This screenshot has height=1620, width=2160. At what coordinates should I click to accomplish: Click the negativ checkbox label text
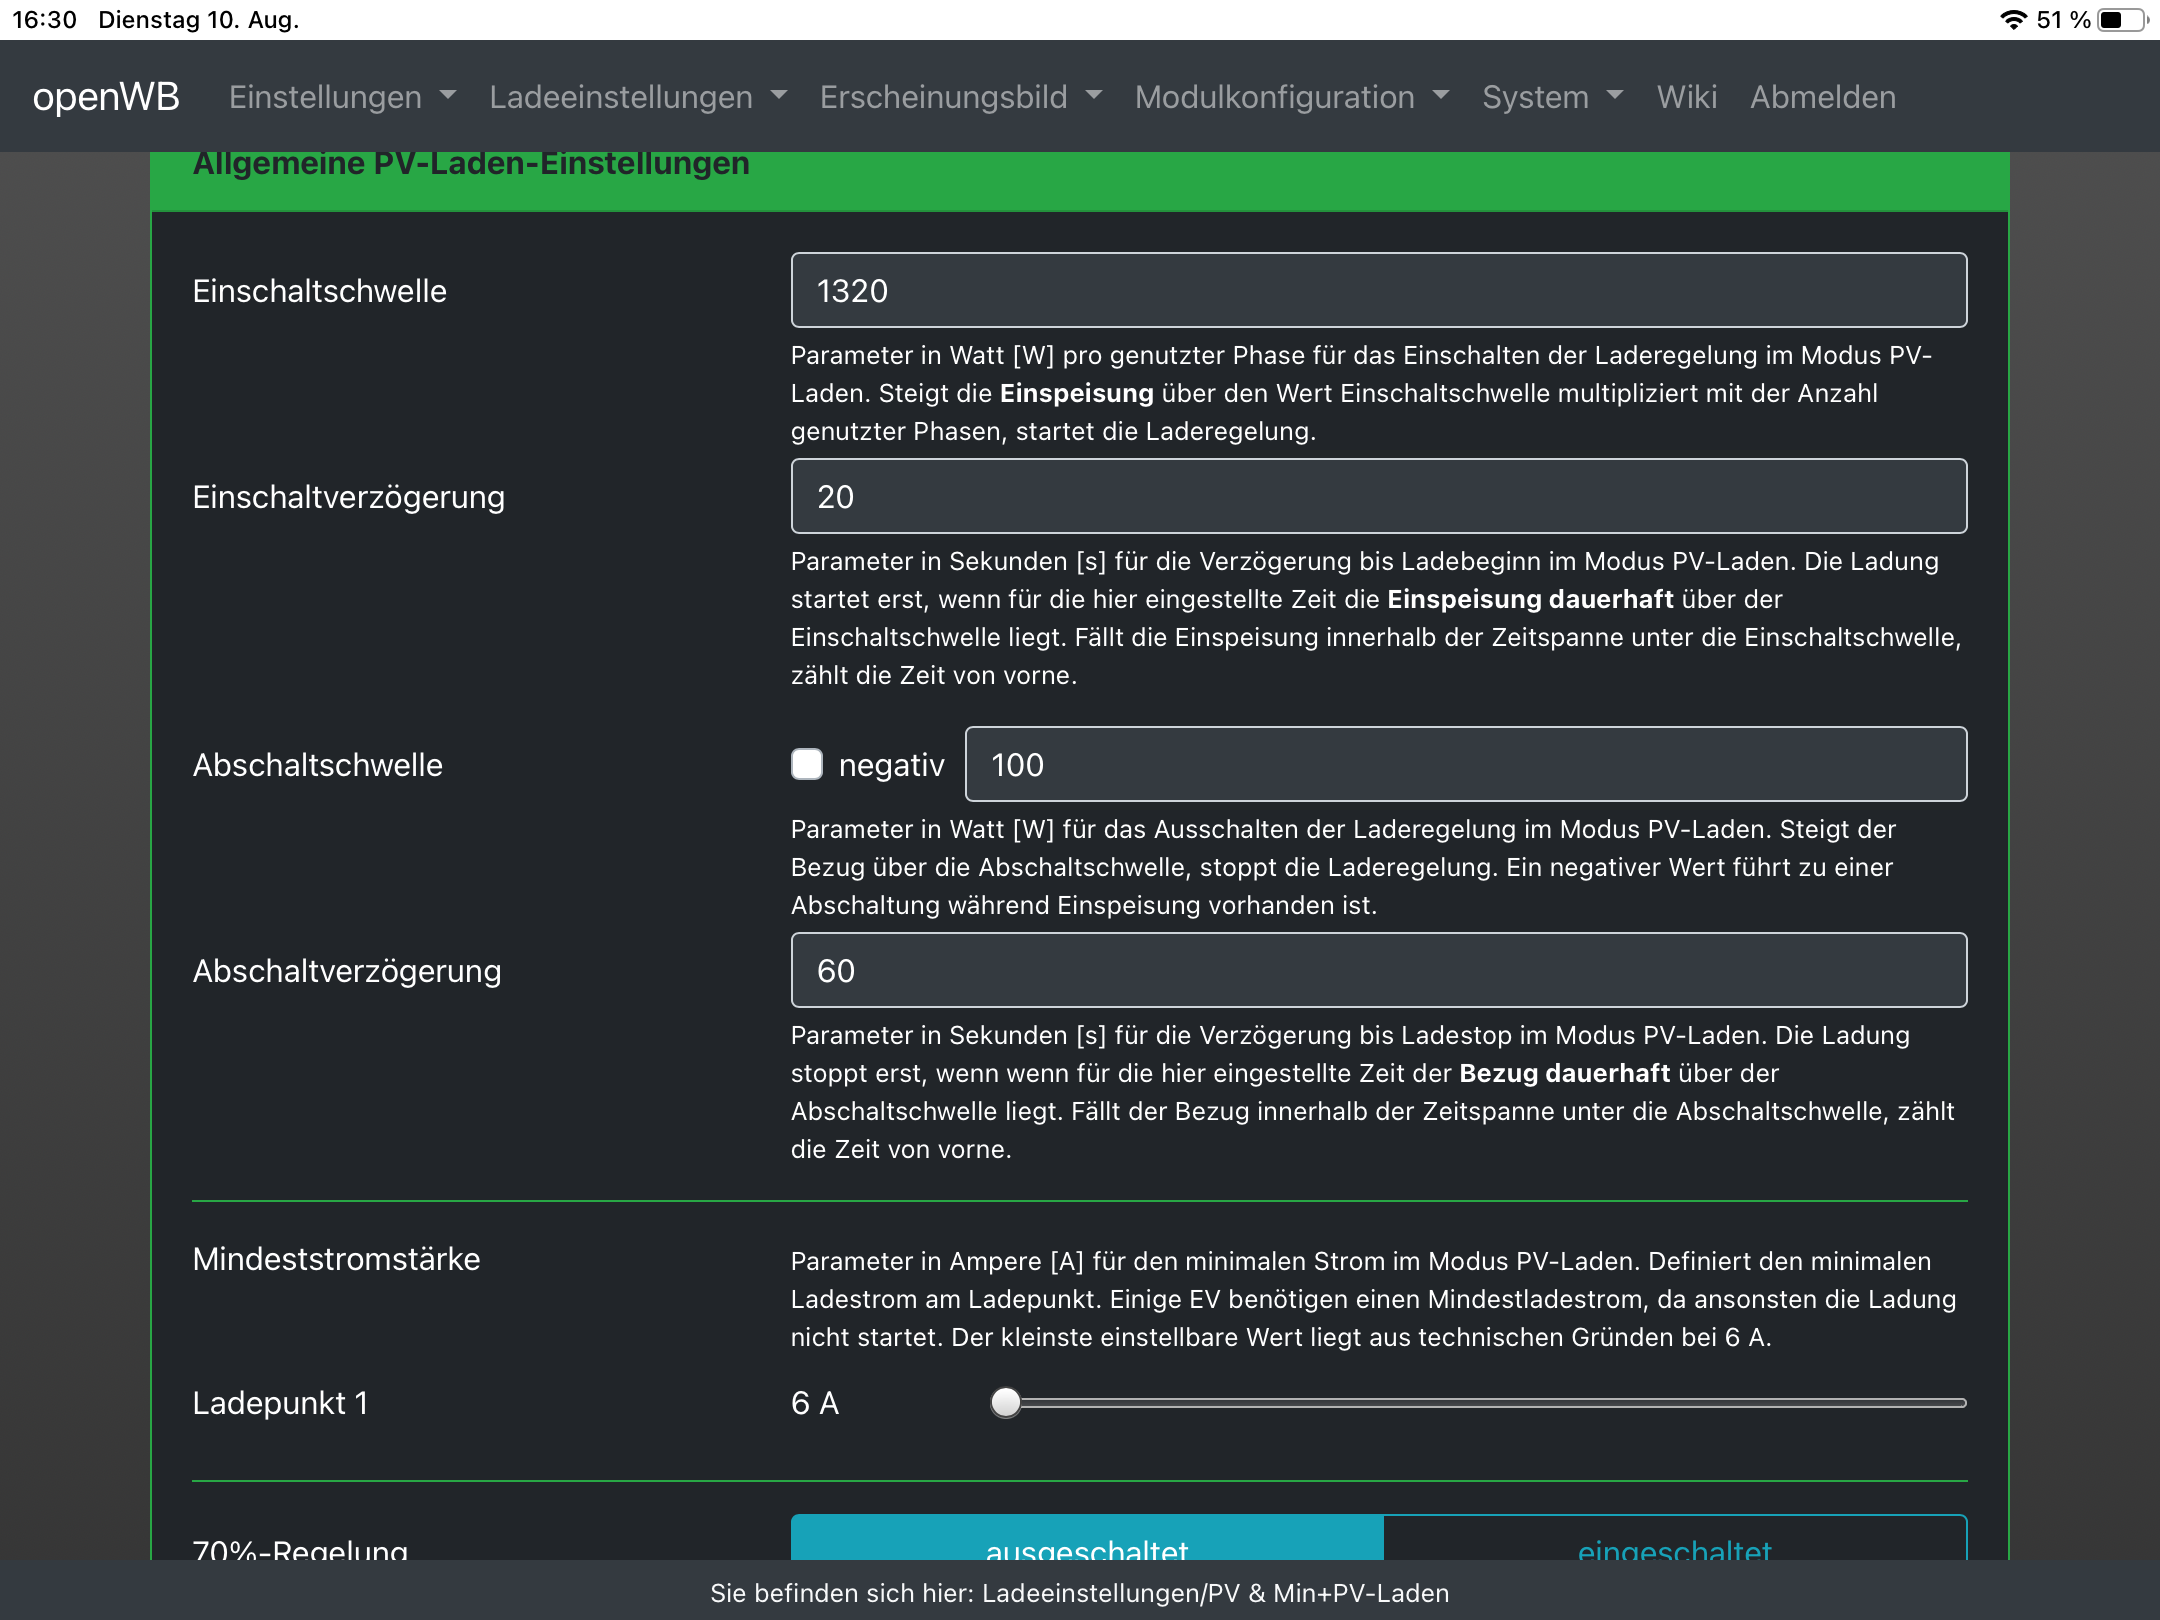point(891,765)
